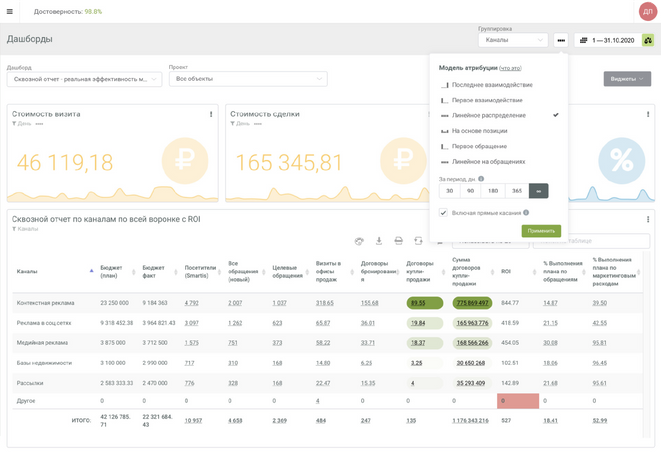Image resolution: width=661 pixels, height=454 pixels.
Task: Open the kebab menu on Стоимость визита widget
Action: pos(211,115)
